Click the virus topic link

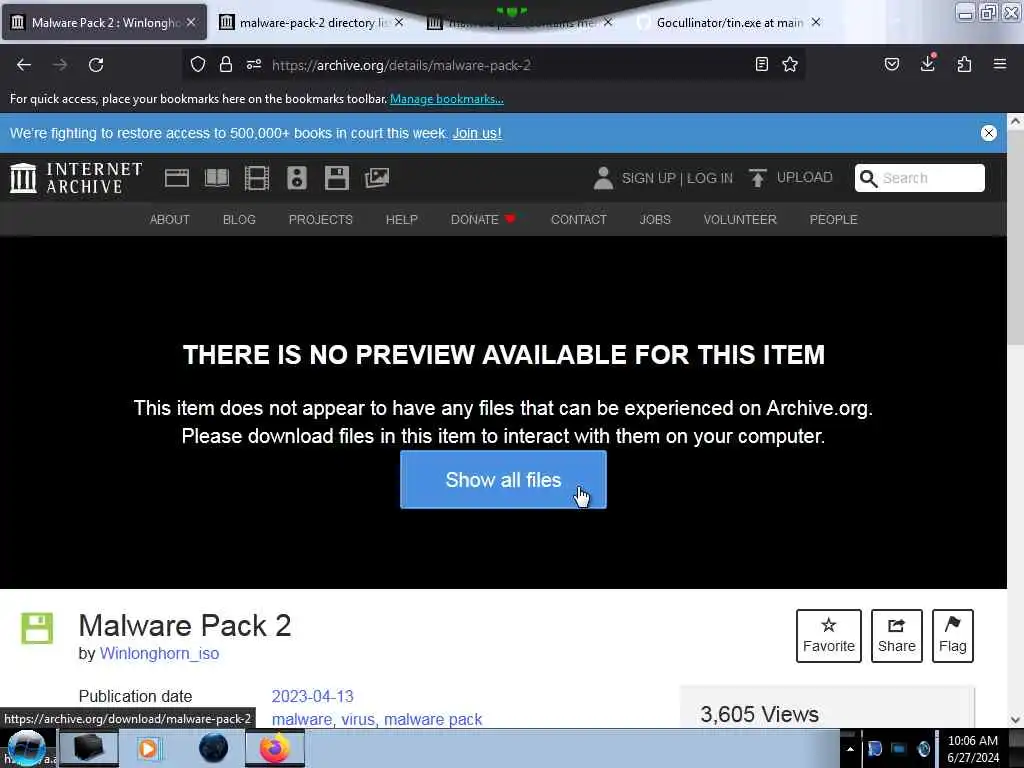pos(358,719)
